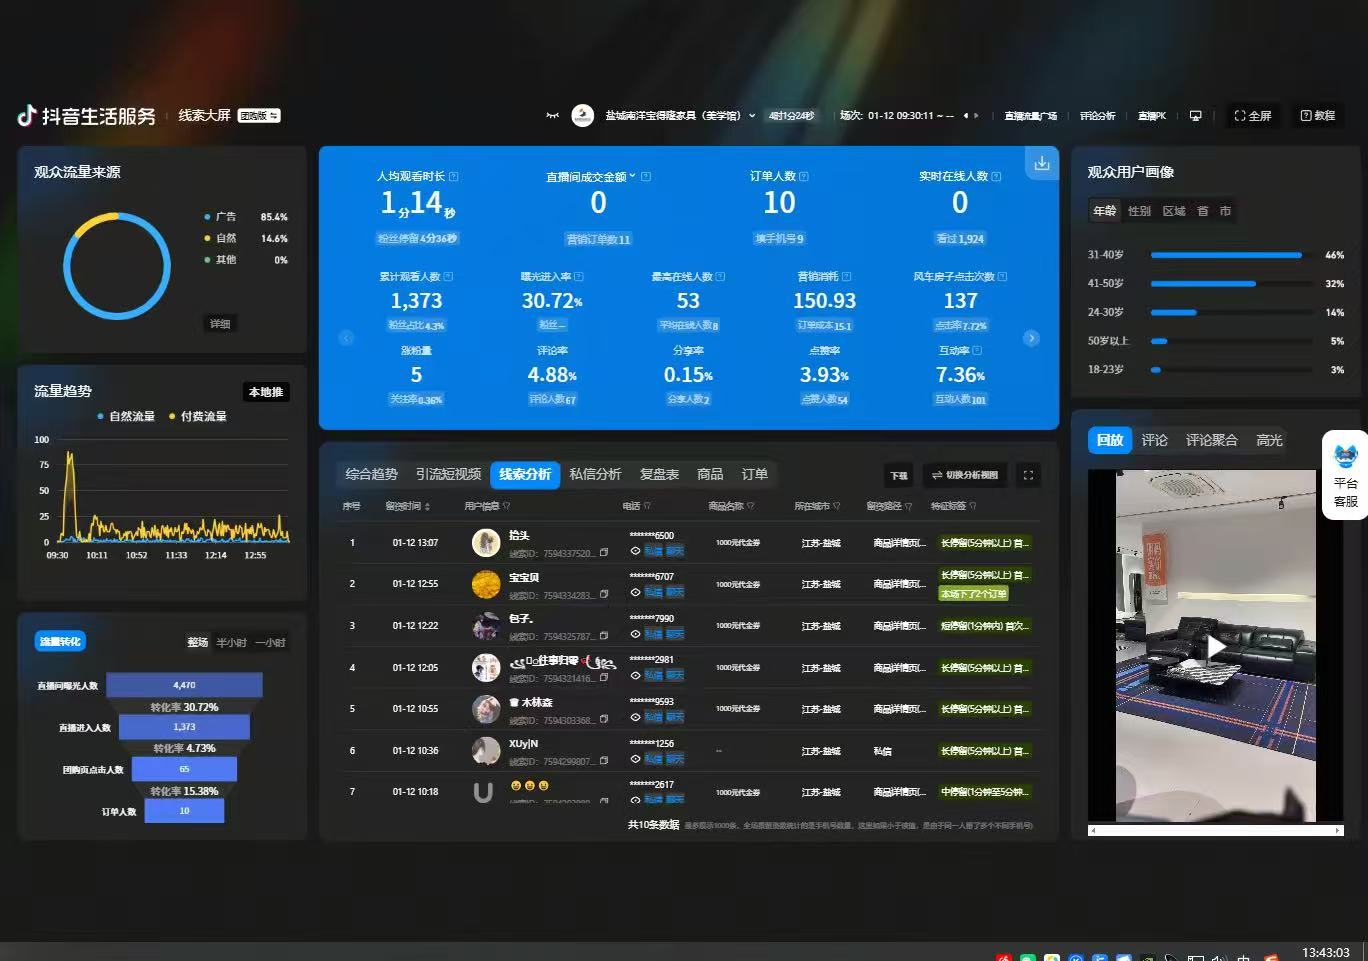Image resolution: width=1368 pixels, height=961 pixels.
Task: Click the 31-40岁 age distribution bar
Action: (x=1226, y=255)
